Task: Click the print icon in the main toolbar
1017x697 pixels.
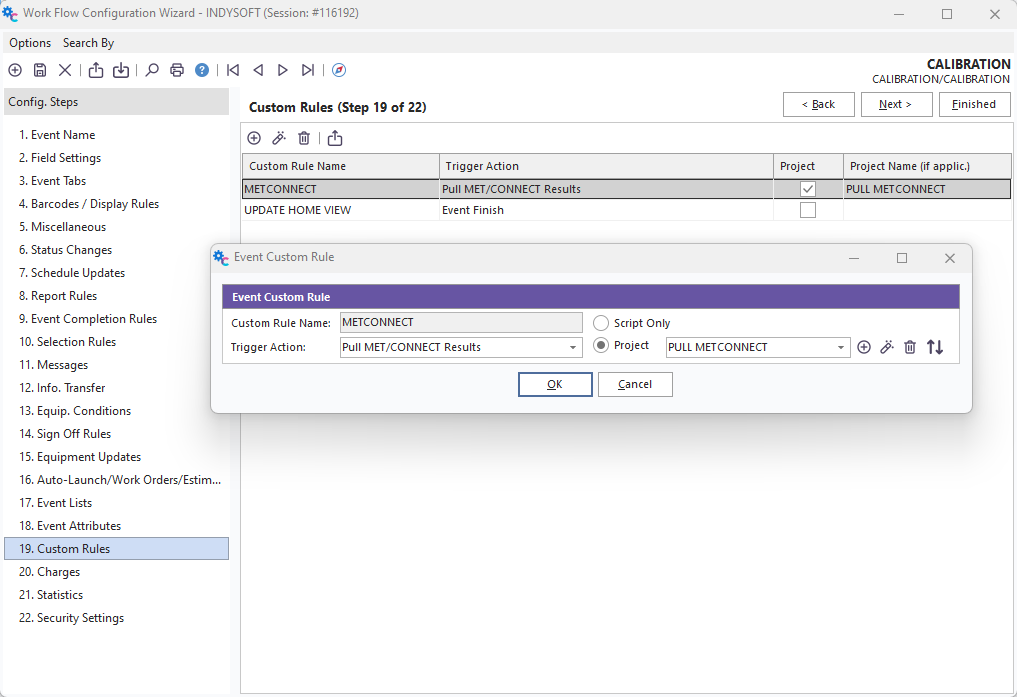Action: point(177,70)
